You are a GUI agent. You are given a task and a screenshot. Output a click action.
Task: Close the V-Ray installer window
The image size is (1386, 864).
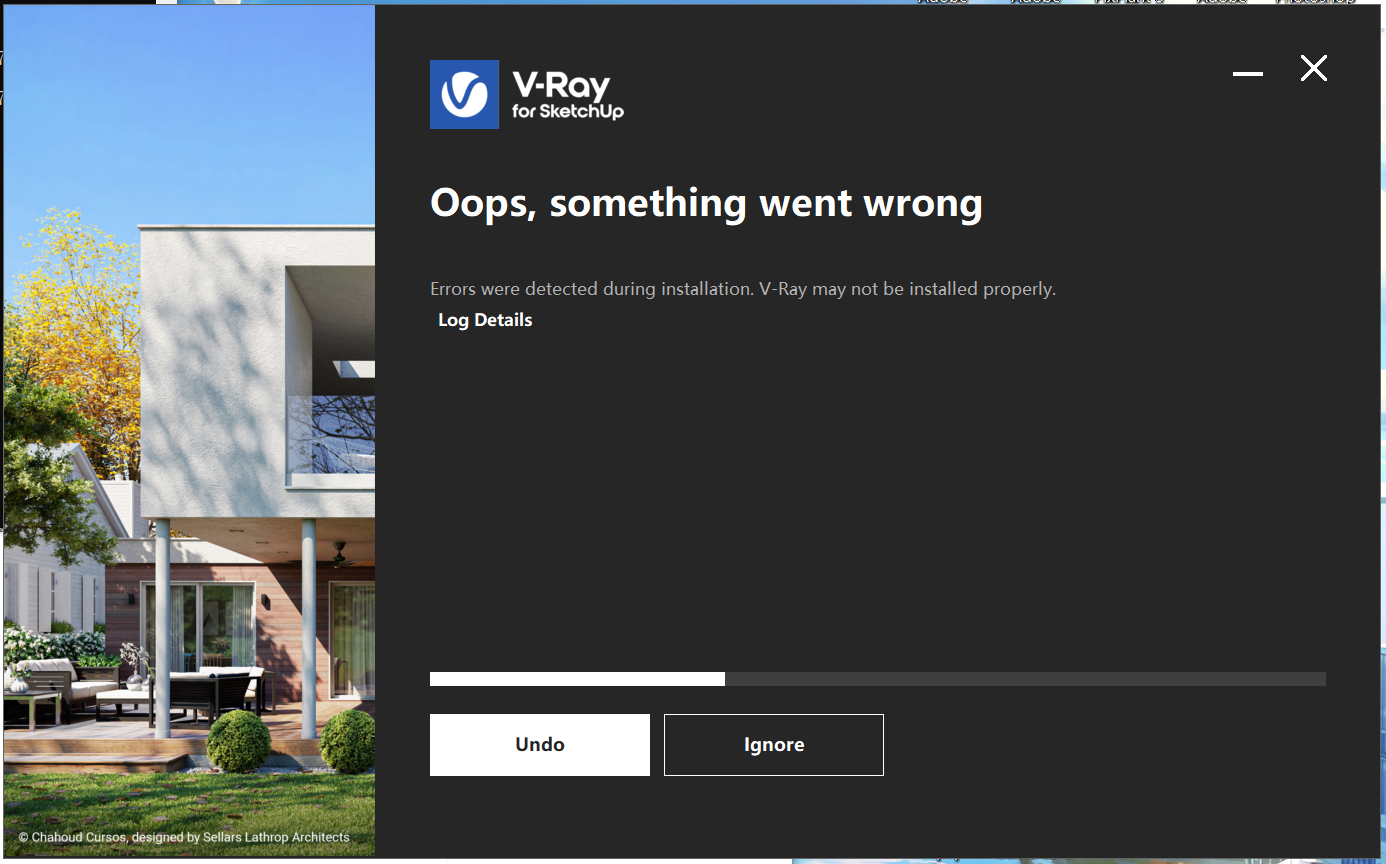pos(1313,68)
